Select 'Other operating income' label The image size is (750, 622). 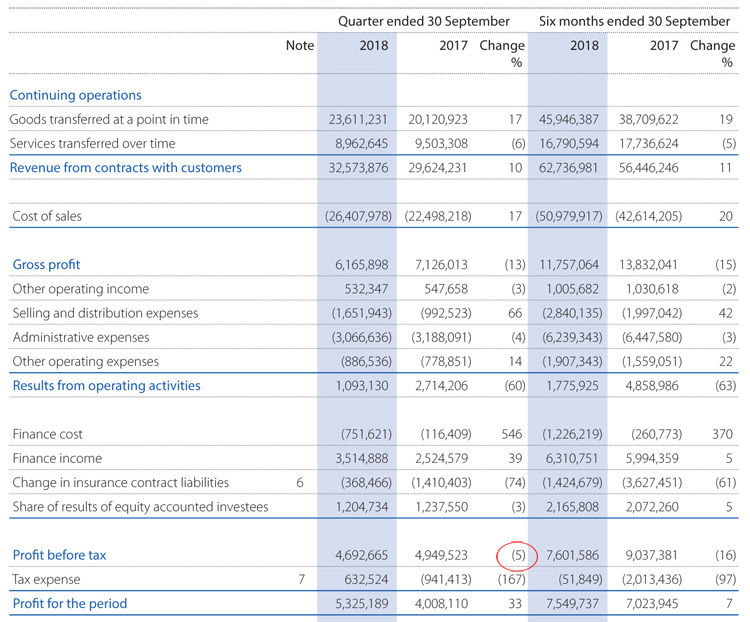pos(81,289)
